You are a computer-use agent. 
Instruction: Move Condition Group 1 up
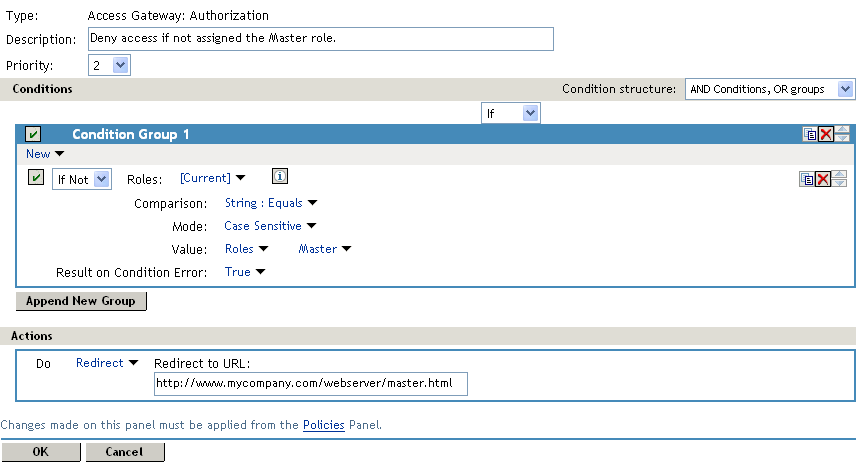842,130
